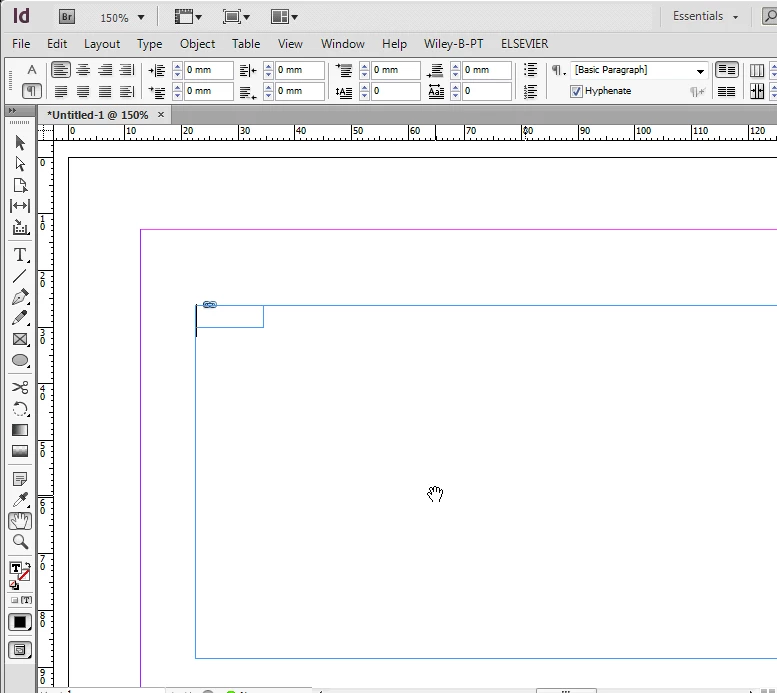The width and height of the screenshot is (777, 693).
Task: Open the Layout menu
Action: (102, 44)
